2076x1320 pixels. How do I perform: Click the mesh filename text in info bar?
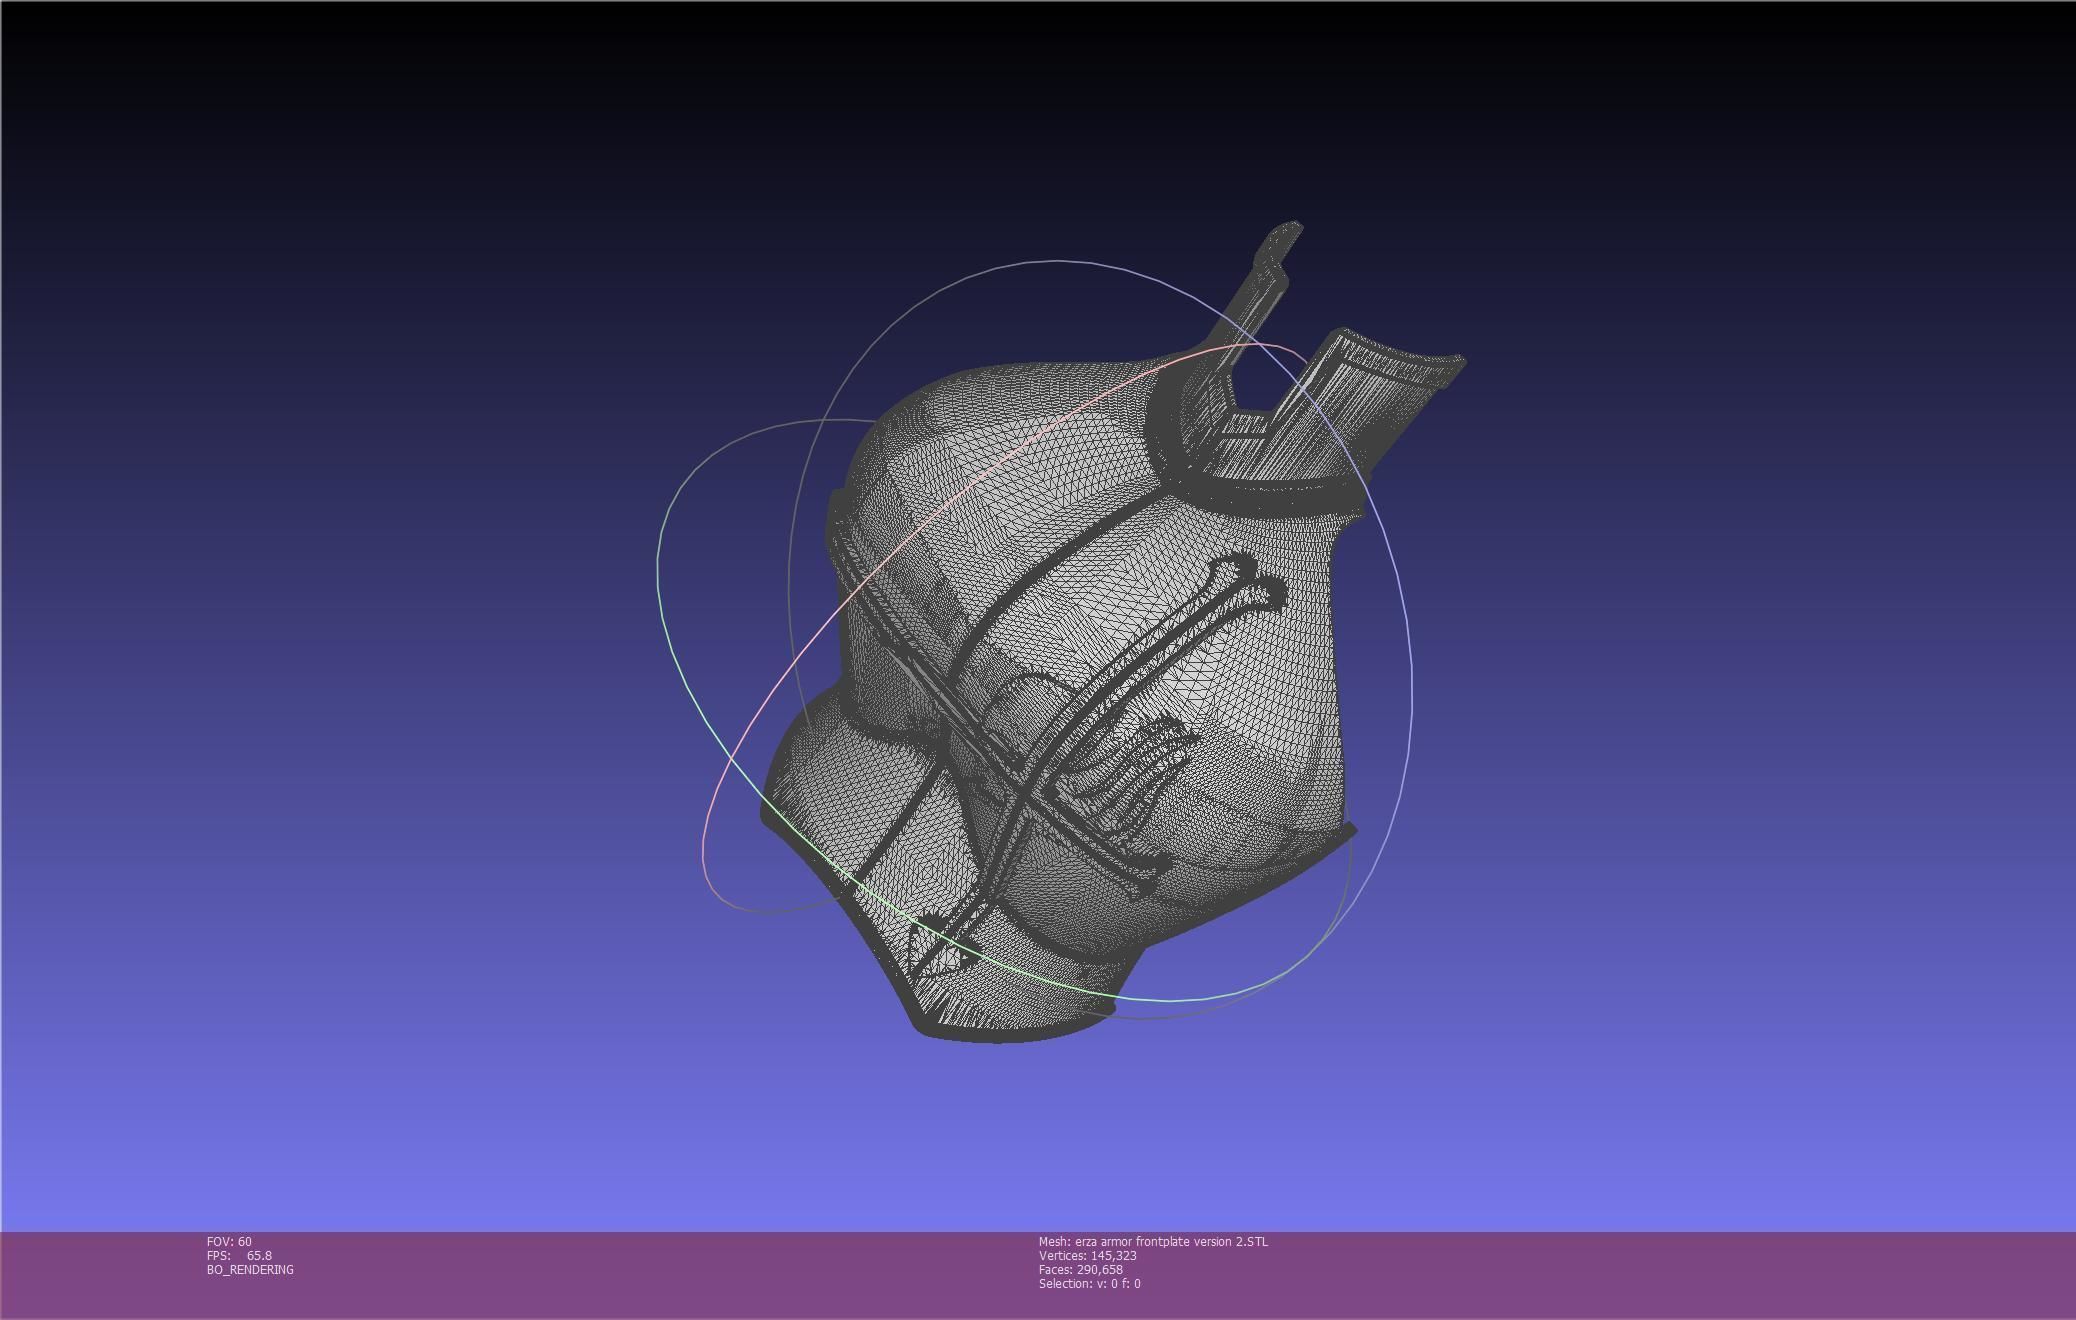click(1152, 1241)
